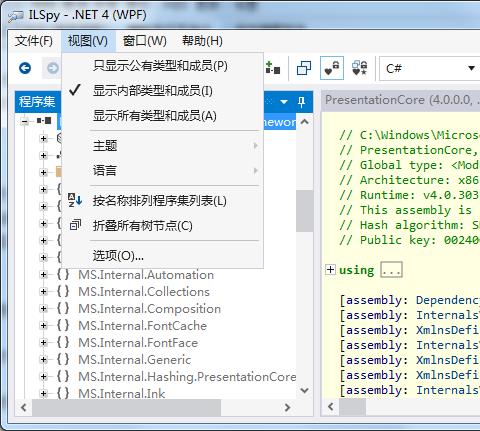
Task: Close the 视图(V) menu in the menu bar
Action: pyautogui.click(x=88, y=41)
